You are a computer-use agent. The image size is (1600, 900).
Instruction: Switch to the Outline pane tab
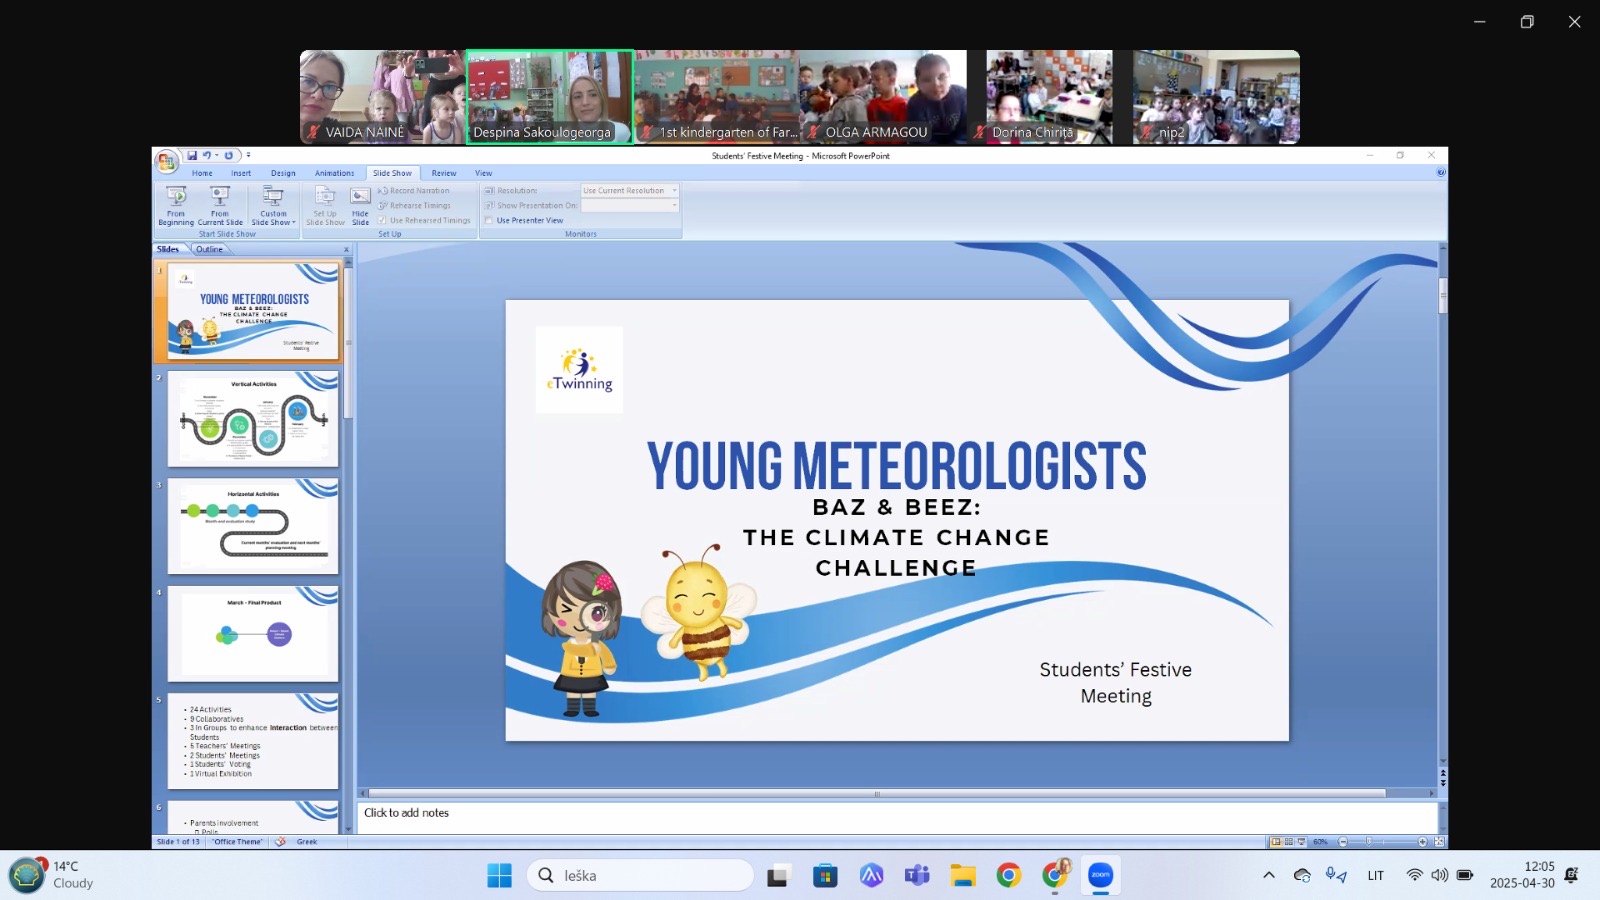tap(209, 249)
